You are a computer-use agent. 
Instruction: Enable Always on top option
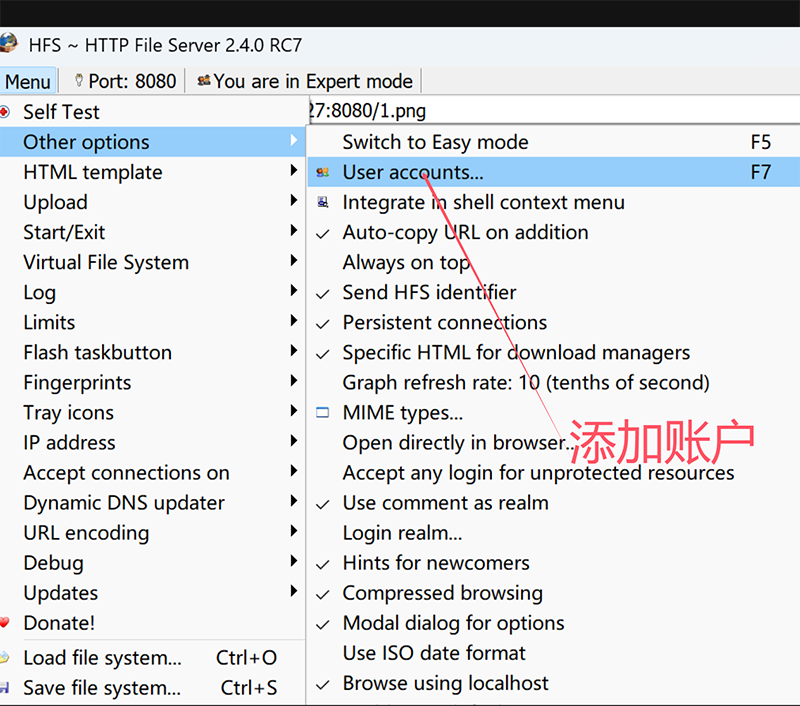(554, 263)
